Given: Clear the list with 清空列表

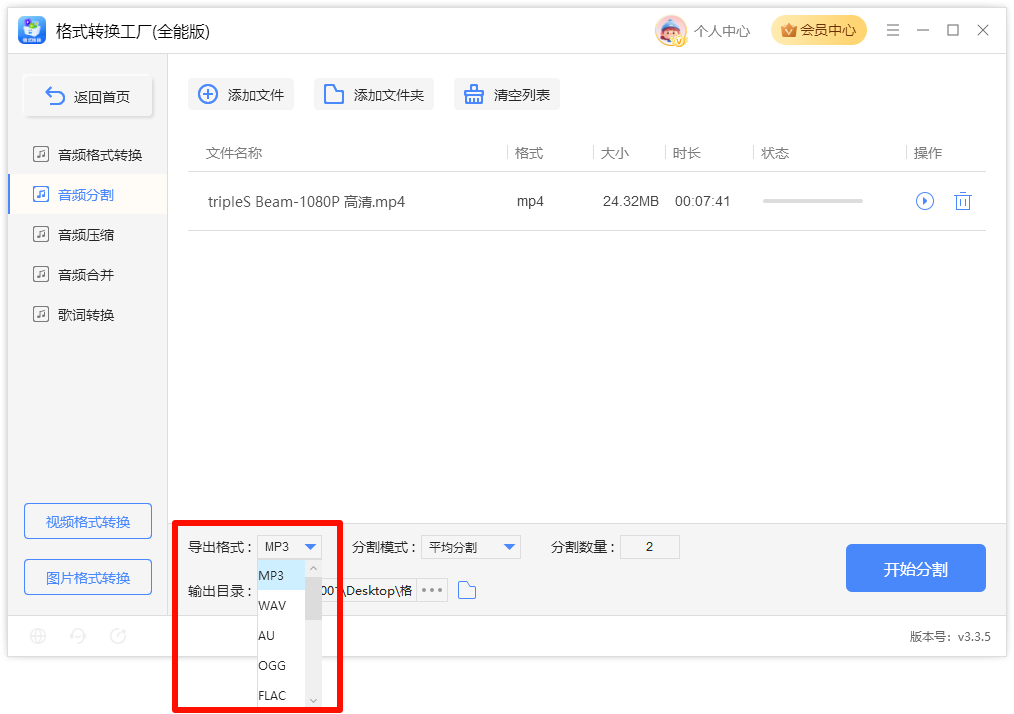Looking at the screenshot, I should [506, 94].
